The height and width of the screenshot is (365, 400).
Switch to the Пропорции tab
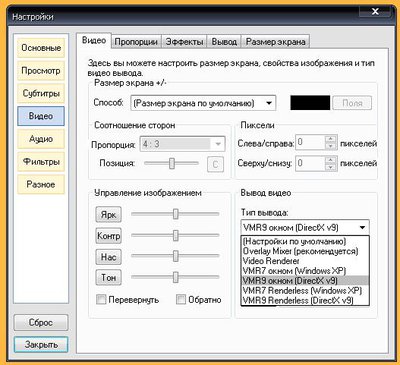pyautogui.click(x=136, y=42)
